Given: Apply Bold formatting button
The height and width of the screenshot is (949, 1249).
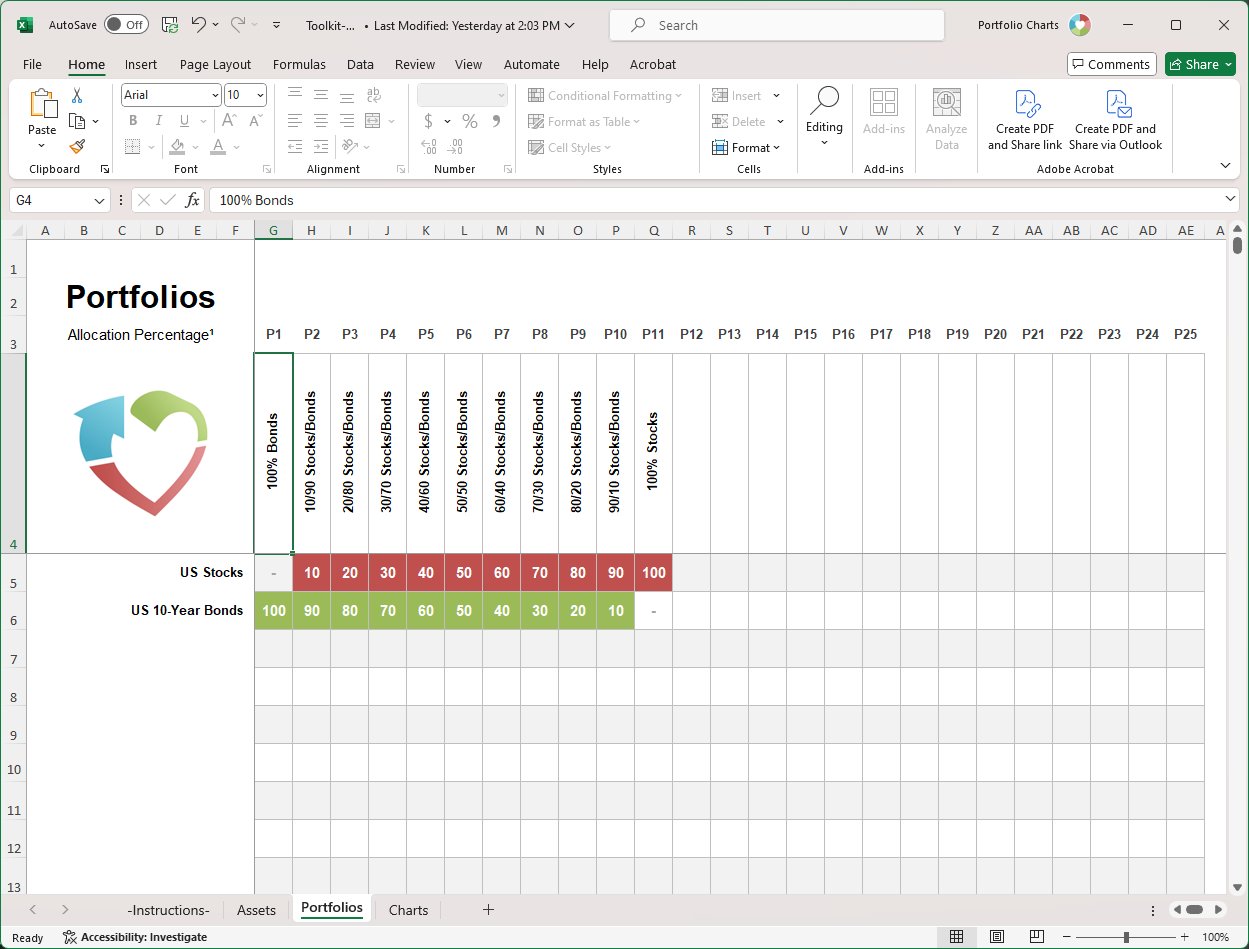Looking at the screenshot, I should 133,121.
